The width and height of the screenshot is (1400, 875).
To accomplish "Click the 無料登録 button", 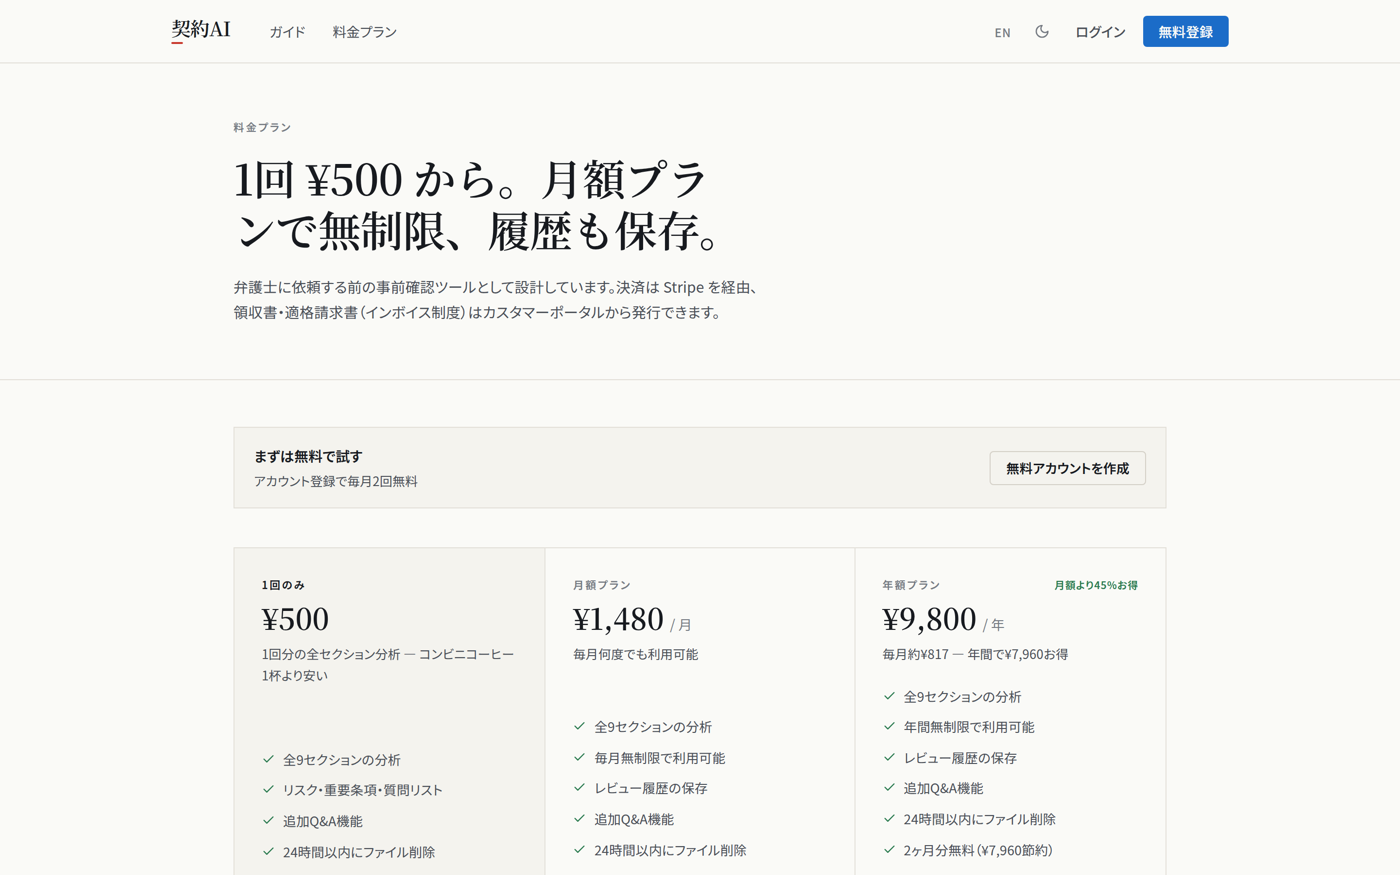I will point(1185,31).
